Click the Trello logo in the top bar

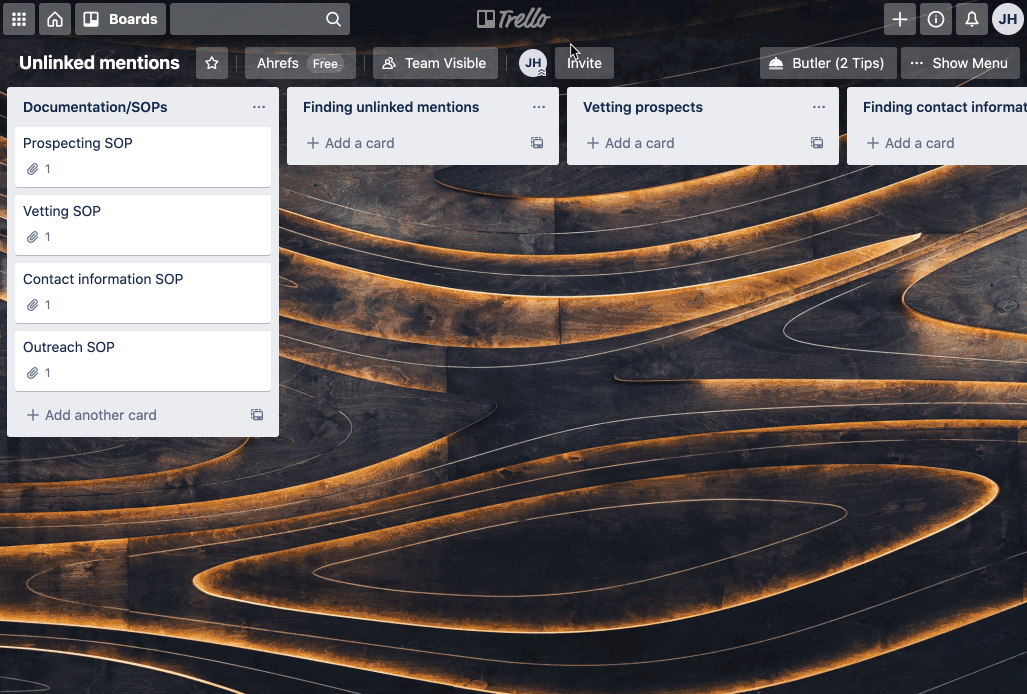(x=511, y=18)
